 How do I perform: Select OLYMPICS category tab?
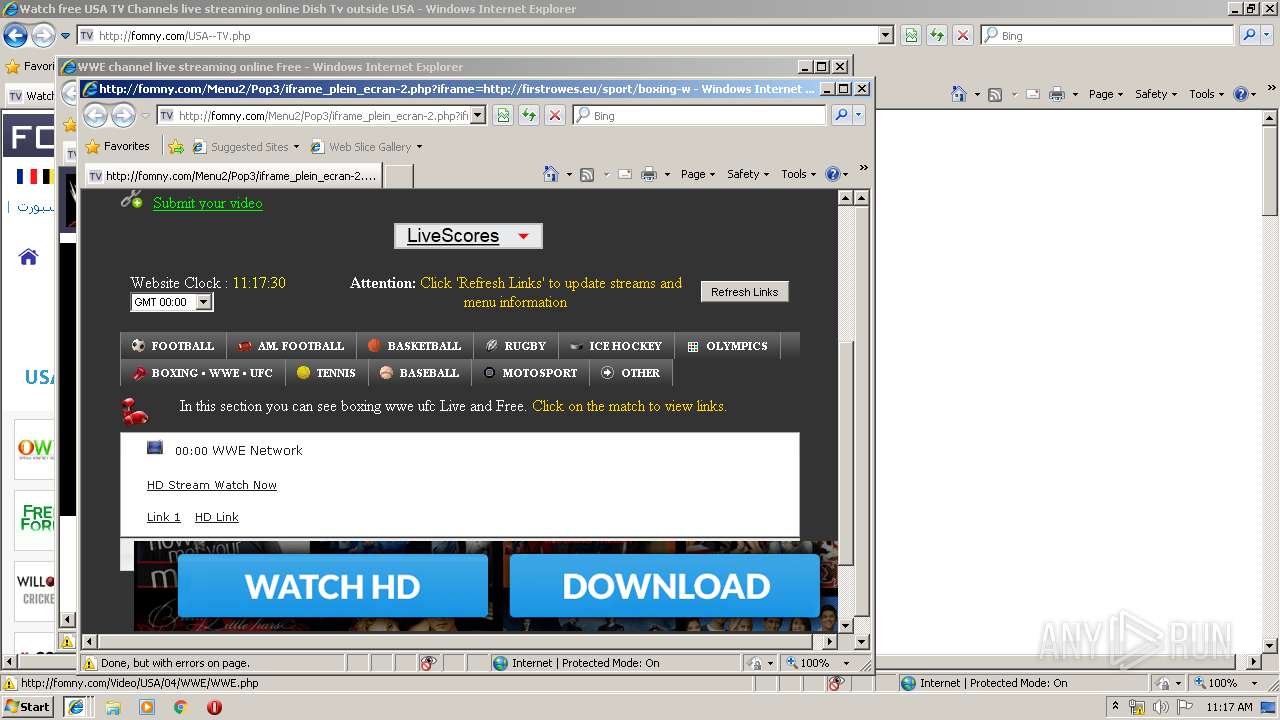pos(727,346)
